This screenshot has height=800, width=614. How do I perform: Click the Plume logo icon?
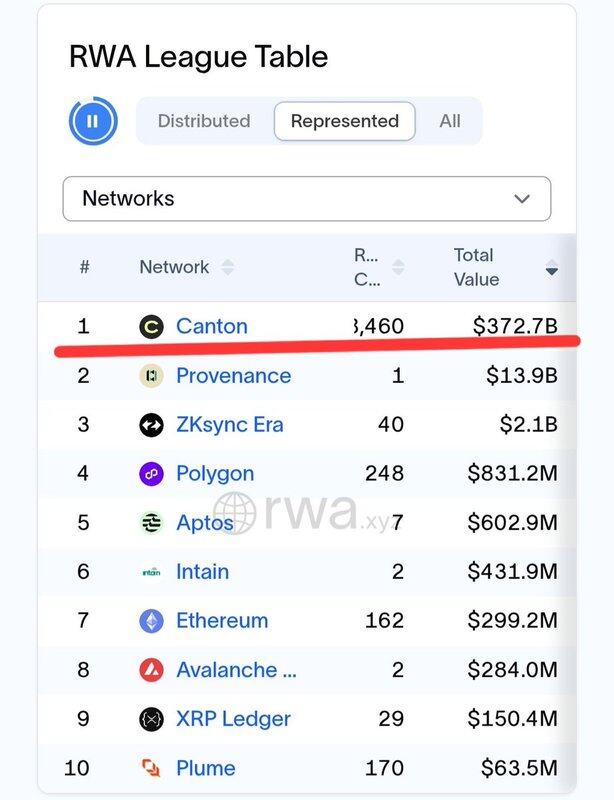pos(151,768)
